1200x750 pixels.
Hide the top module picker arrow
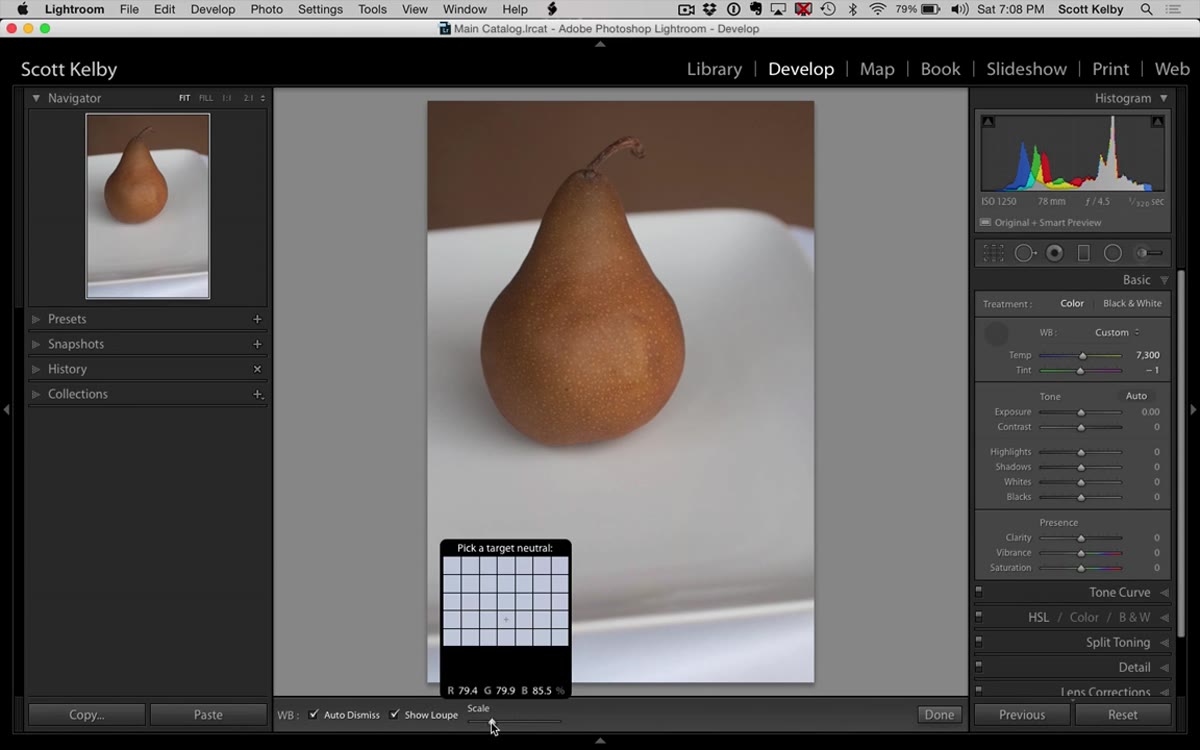click(600, 44)
